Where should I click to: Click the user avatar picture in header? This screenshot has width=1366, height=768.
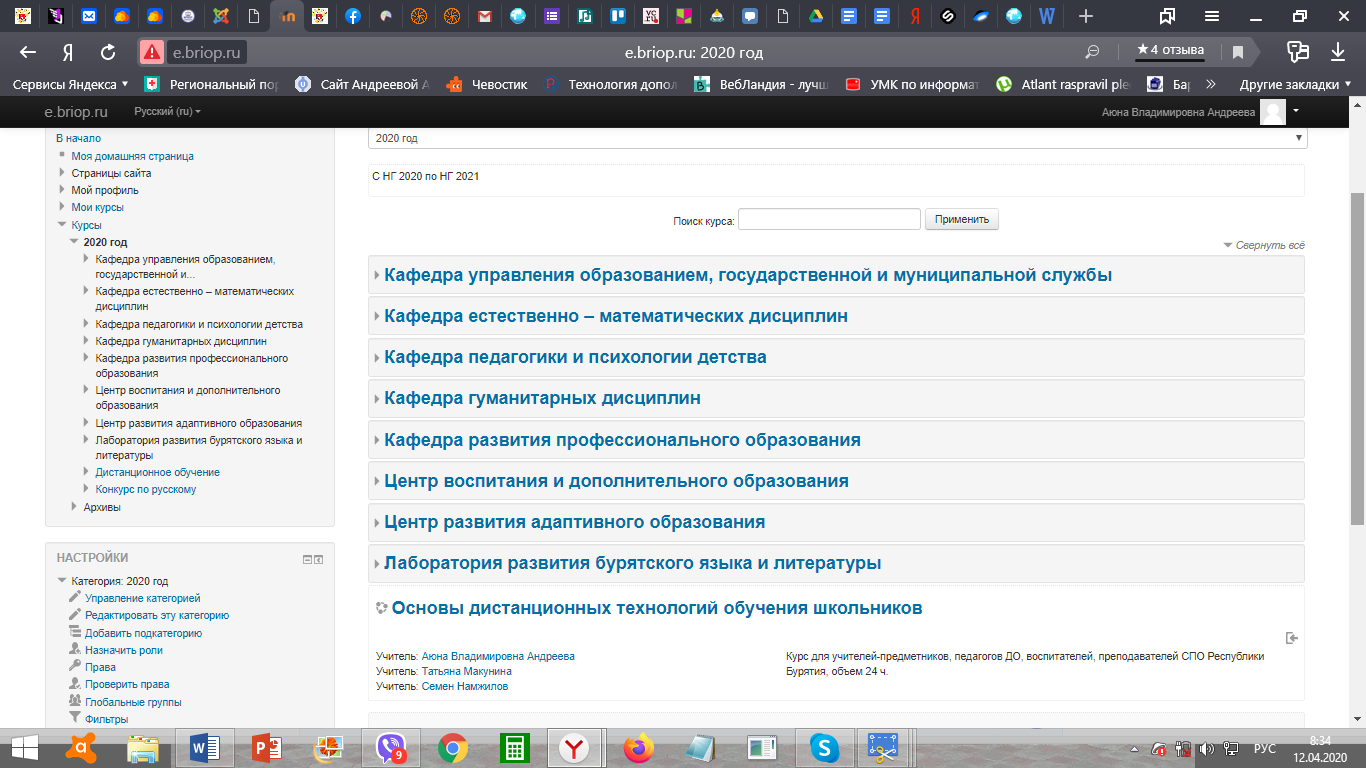1272,112
